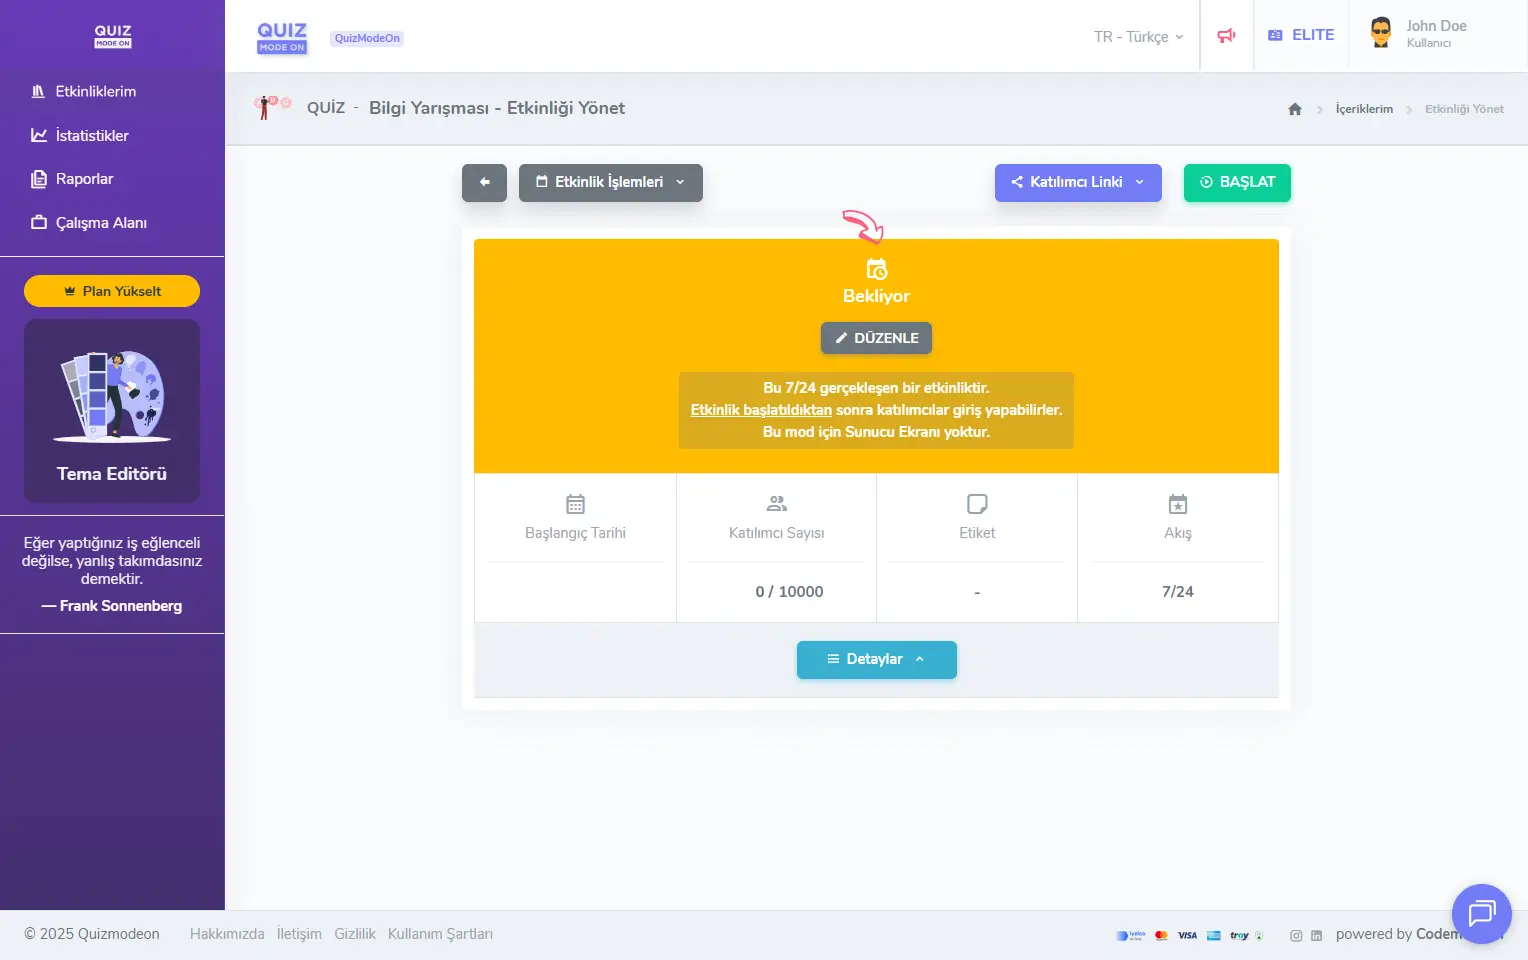Screen dimensions: 1528x960
Task: Open the chat support bubble
Action: tap(1481, 913)
